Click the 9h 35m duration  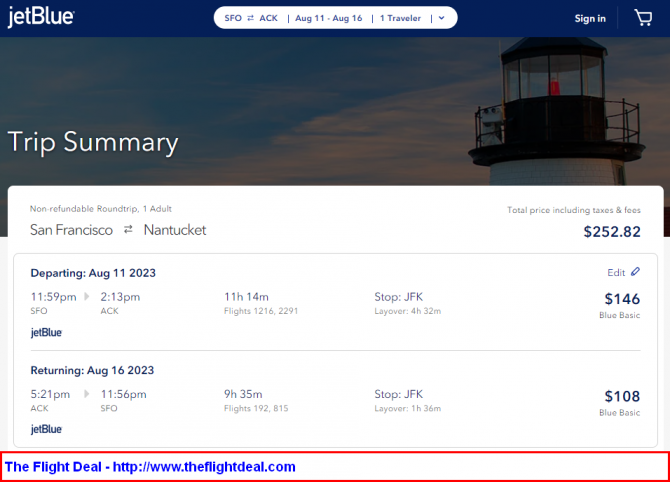click(243, 394)
